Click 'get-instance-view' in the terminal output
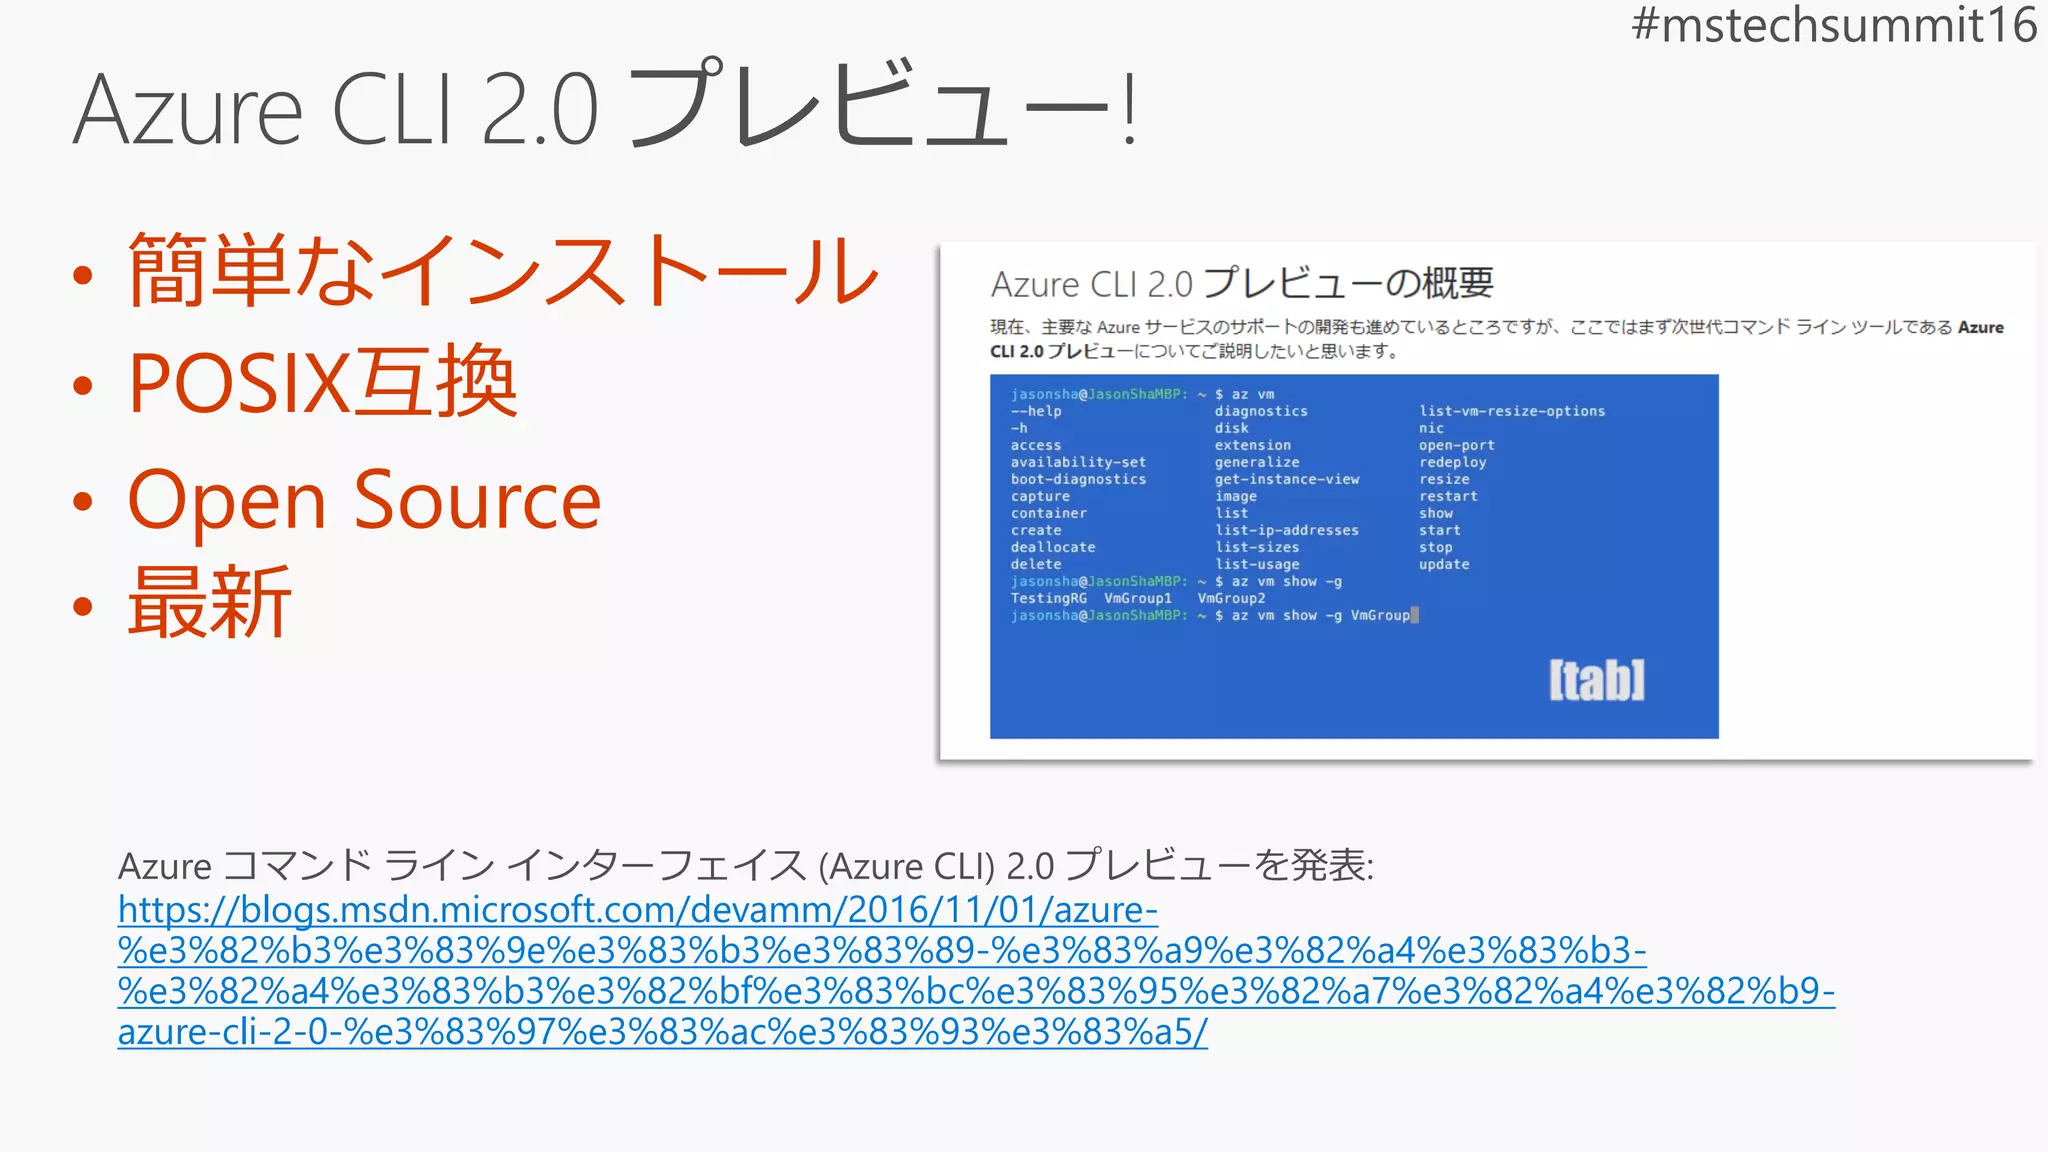Image resolution: width=2048 pixels, height=1152 pixels. [1287, 479]
